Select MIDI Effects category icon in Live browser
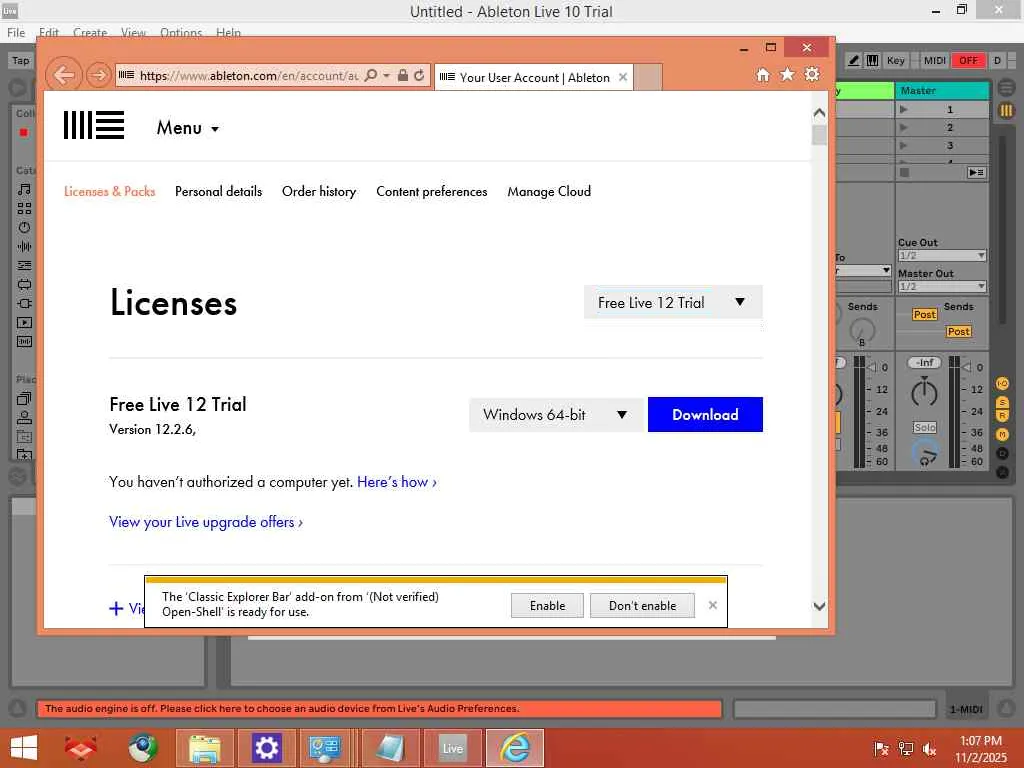Image resolution: width=1024 pixels, height=768 pixels. 24,265
